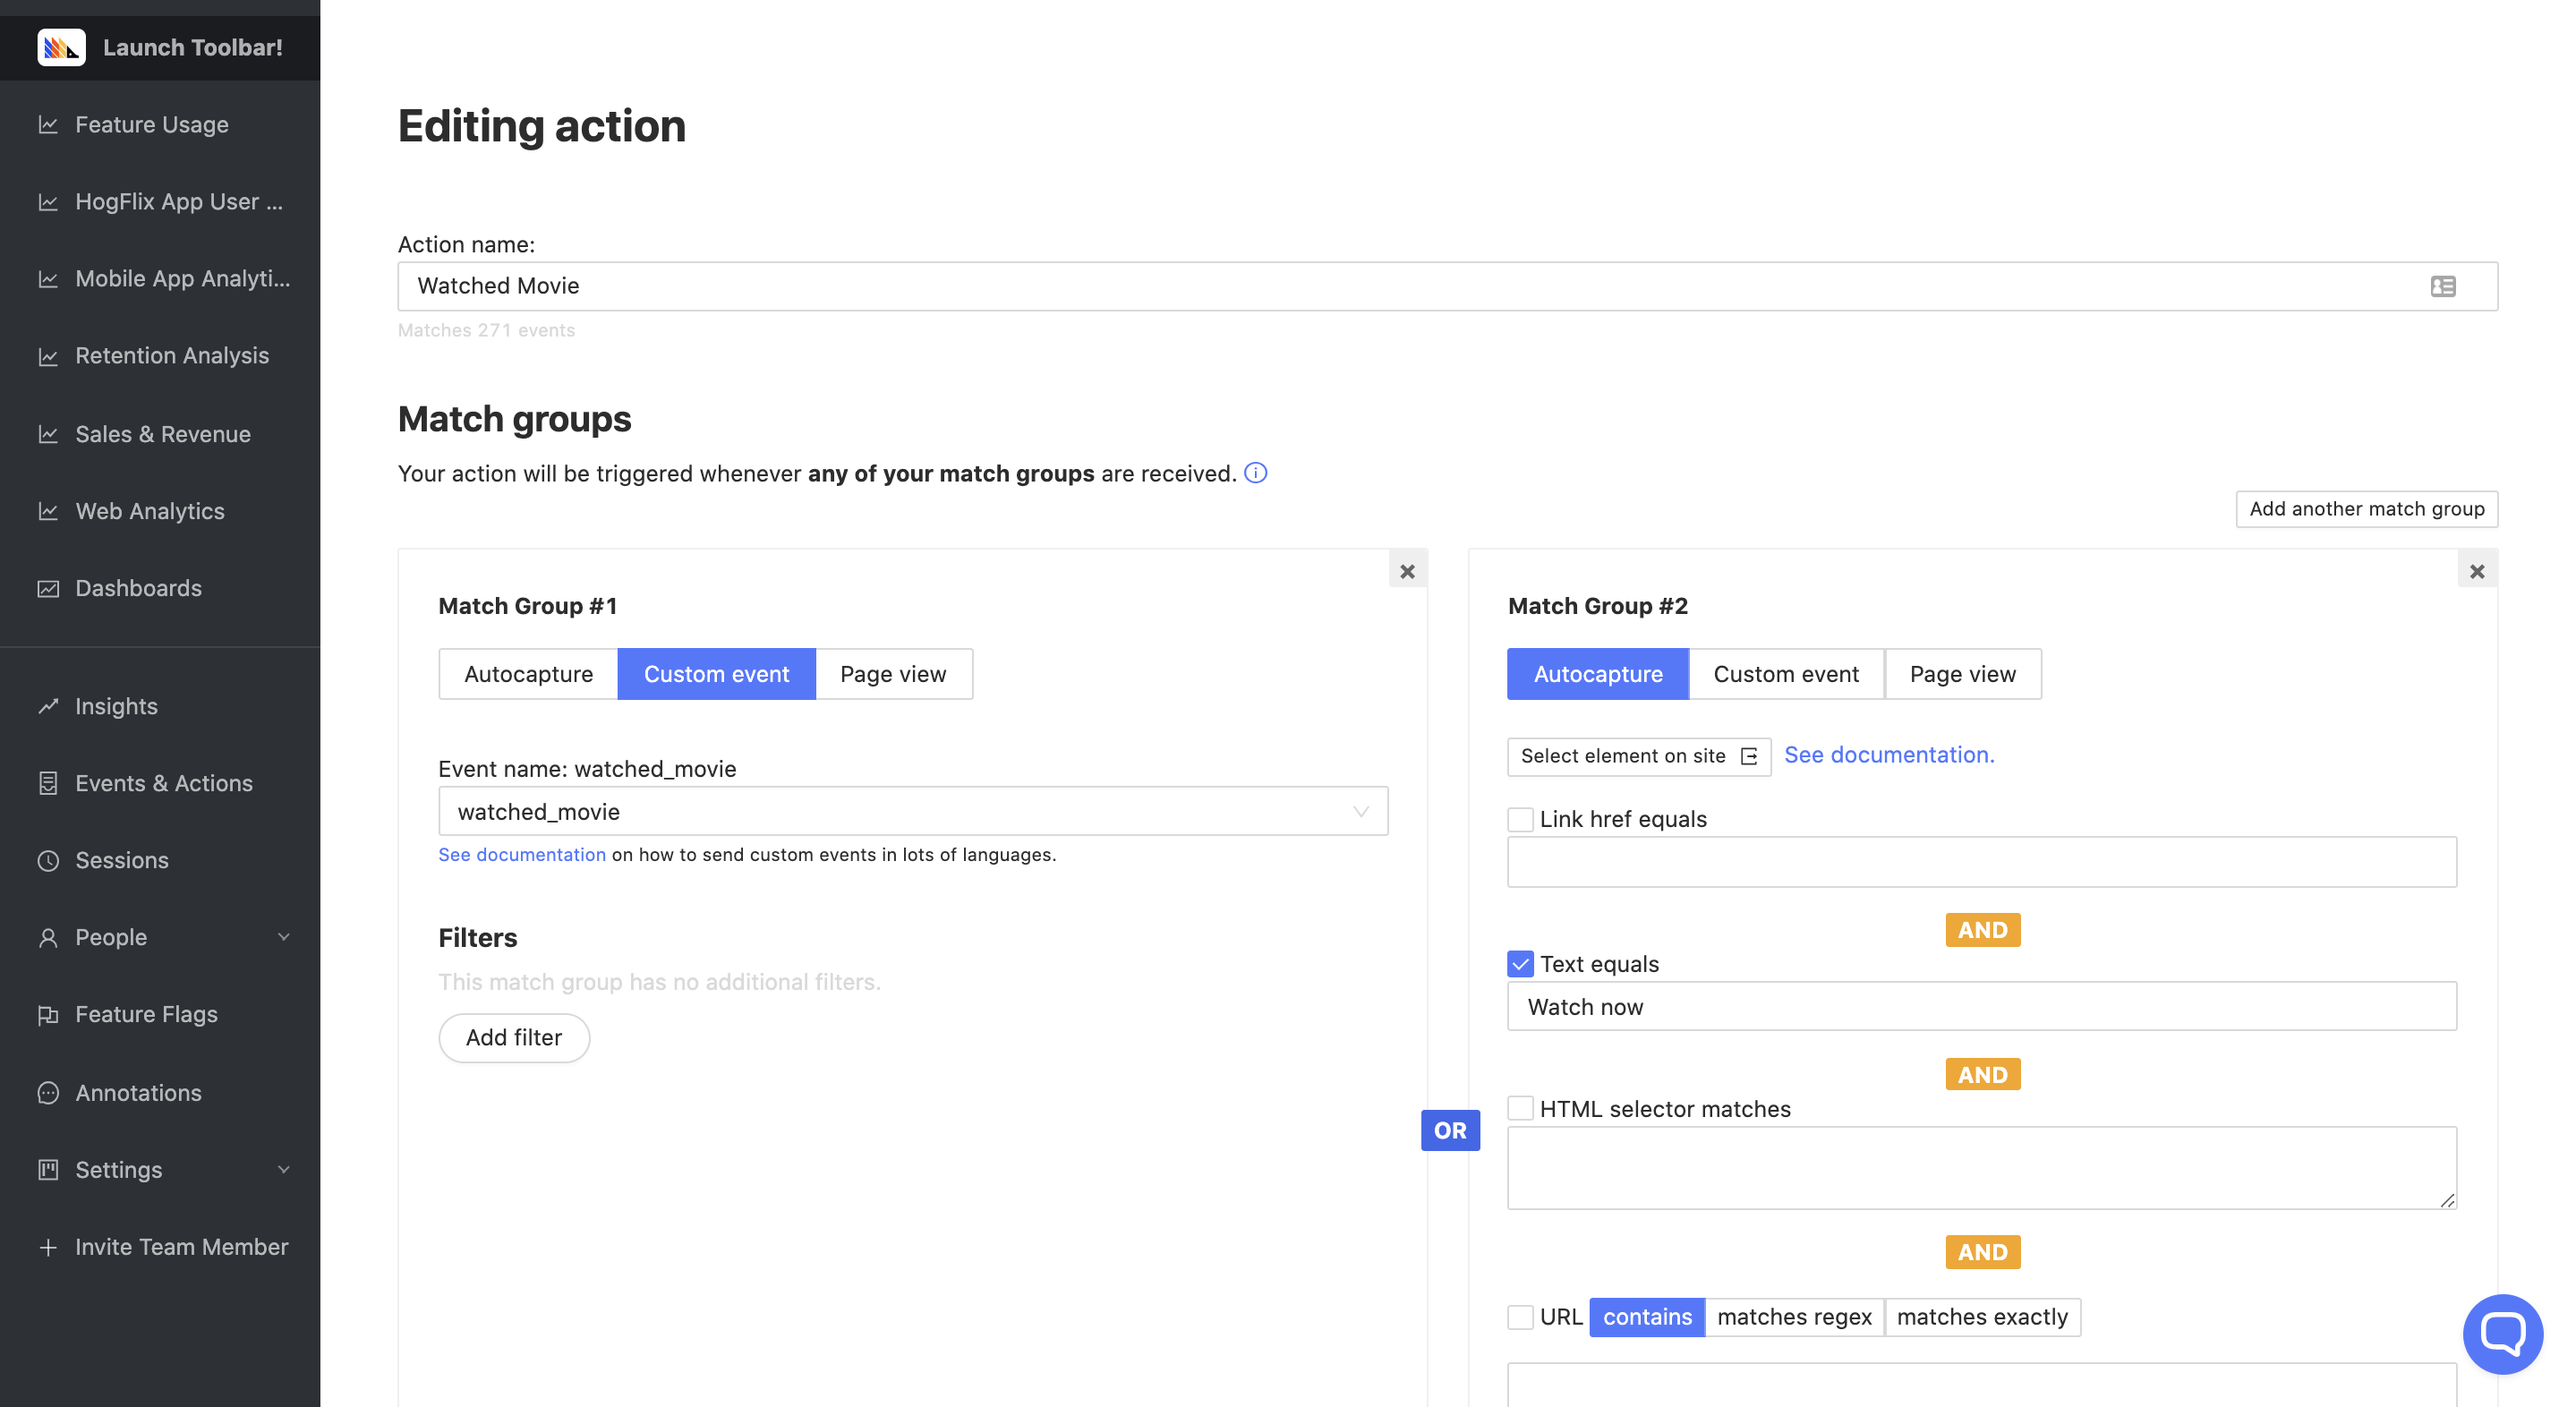Click the info icon next to match groups description
The width and height of the screenshot is (2576, 1407).
coord(1256,473)
